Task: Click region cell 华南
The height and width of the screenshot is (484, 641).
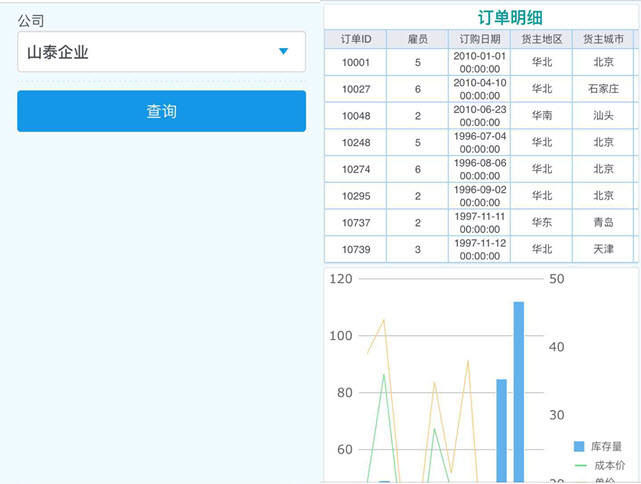Action: [542, 116]
